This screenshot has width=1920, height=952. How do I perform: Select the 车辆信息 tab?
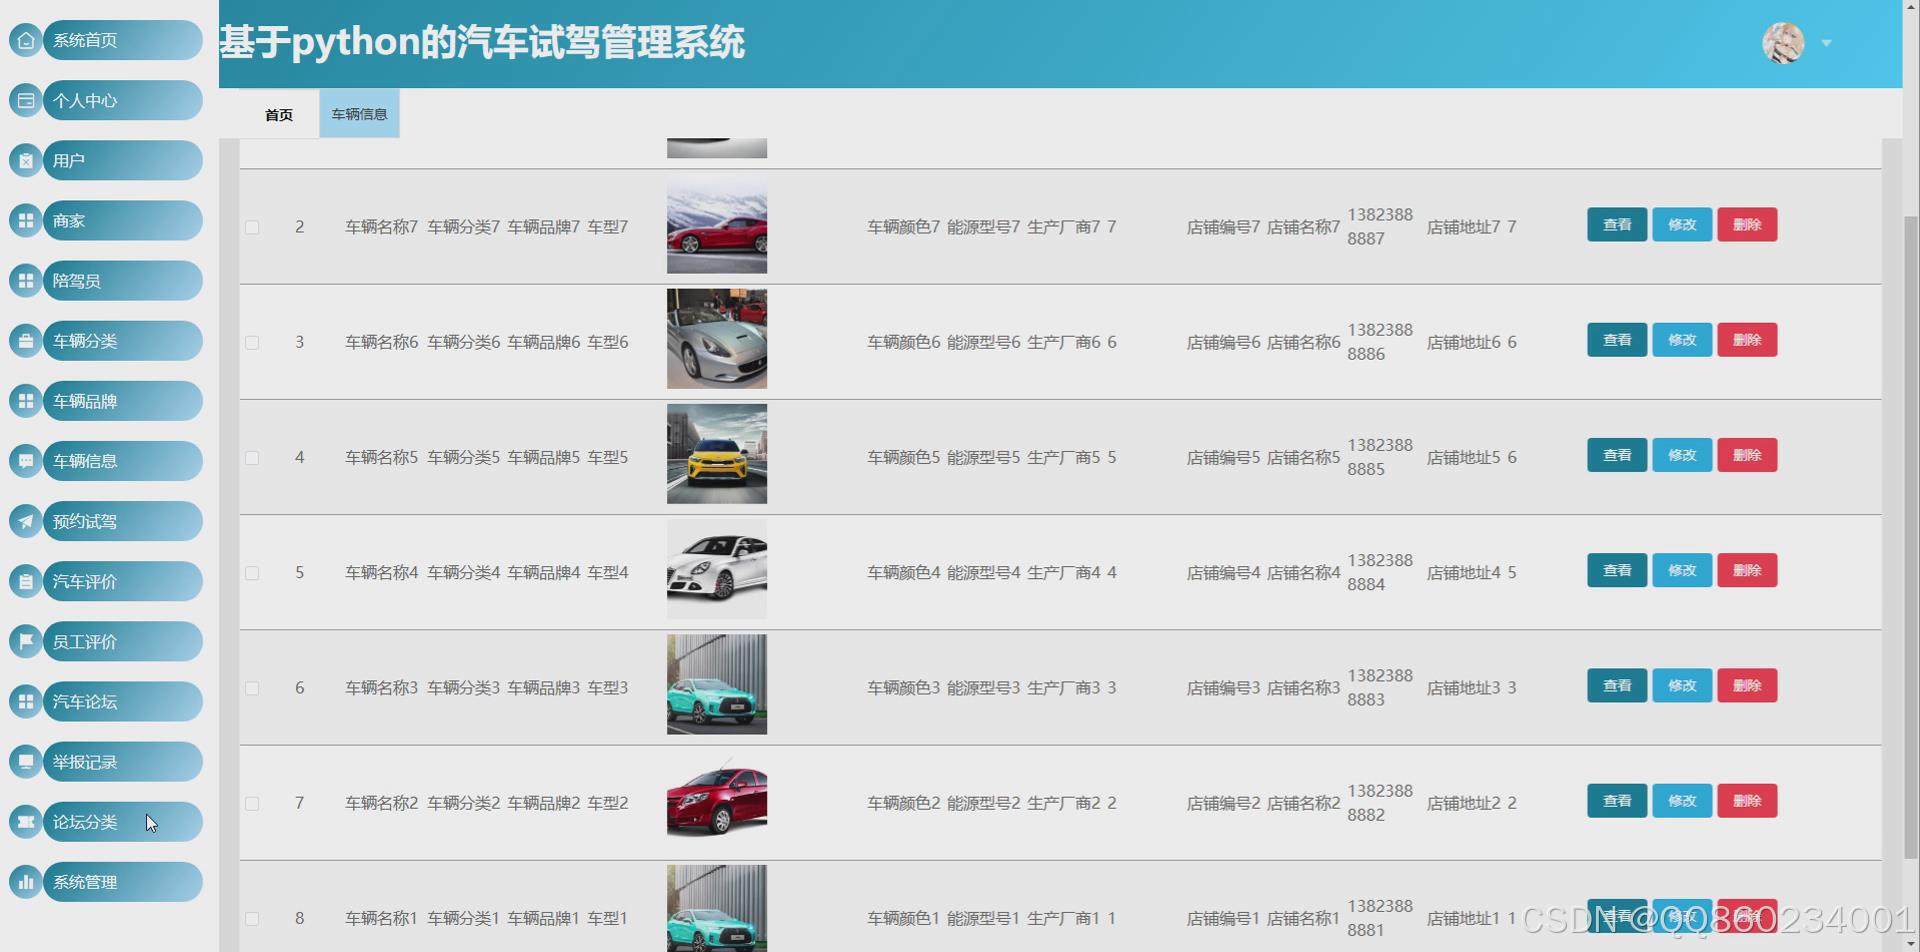[359, 114]
